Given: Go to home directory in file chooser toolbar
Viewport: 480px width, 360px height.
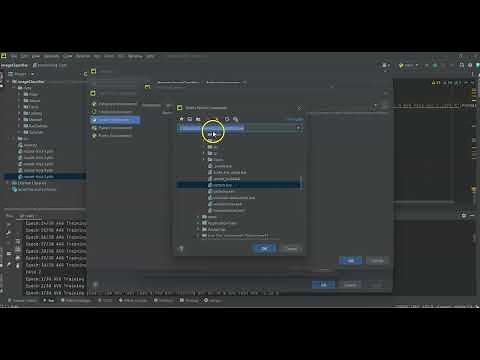Looking at the screenshot, I should coord(182,119).
